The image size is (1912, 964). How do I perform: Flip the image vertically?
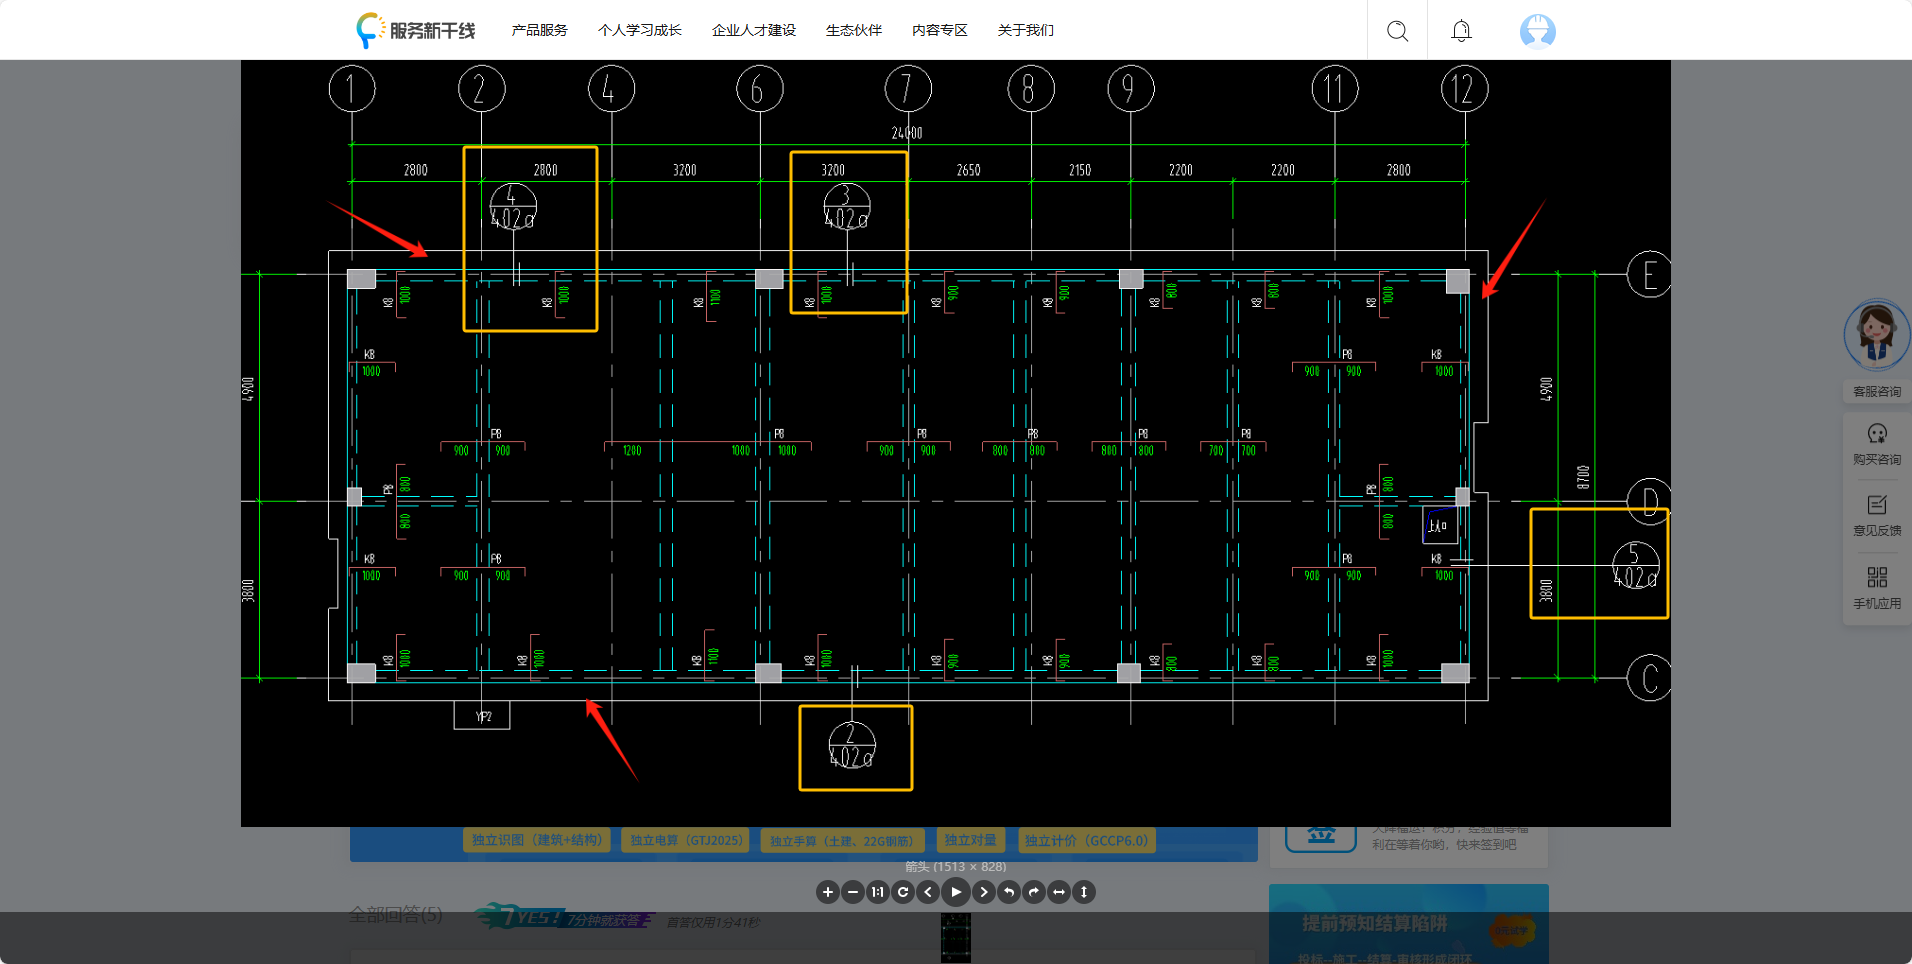point(1084,892)
